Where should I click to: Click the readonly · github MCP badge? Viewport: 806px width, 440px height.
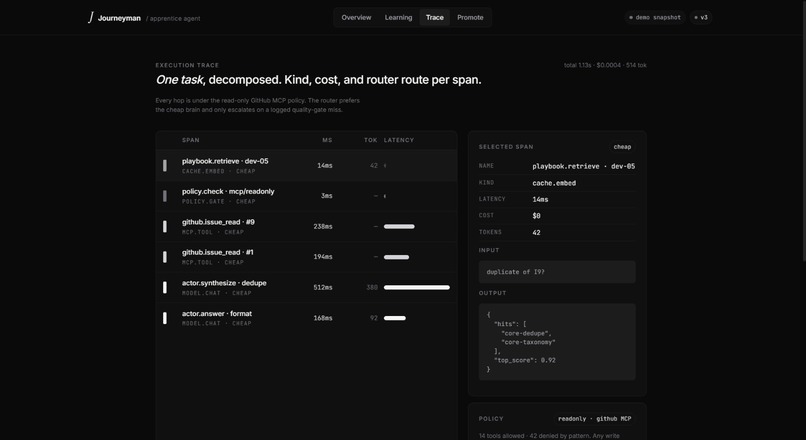tap(594, 419)
